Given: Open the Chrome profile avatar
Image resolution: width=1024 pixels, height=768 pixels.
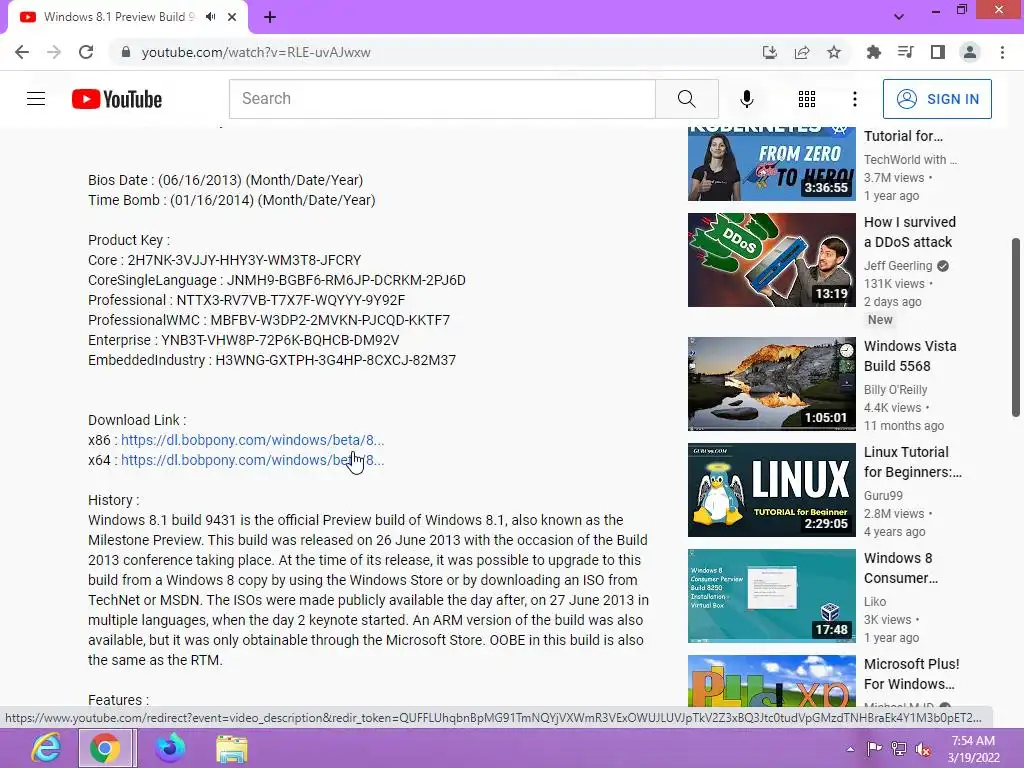Looking at the screenshot, I should pos(970,52).
